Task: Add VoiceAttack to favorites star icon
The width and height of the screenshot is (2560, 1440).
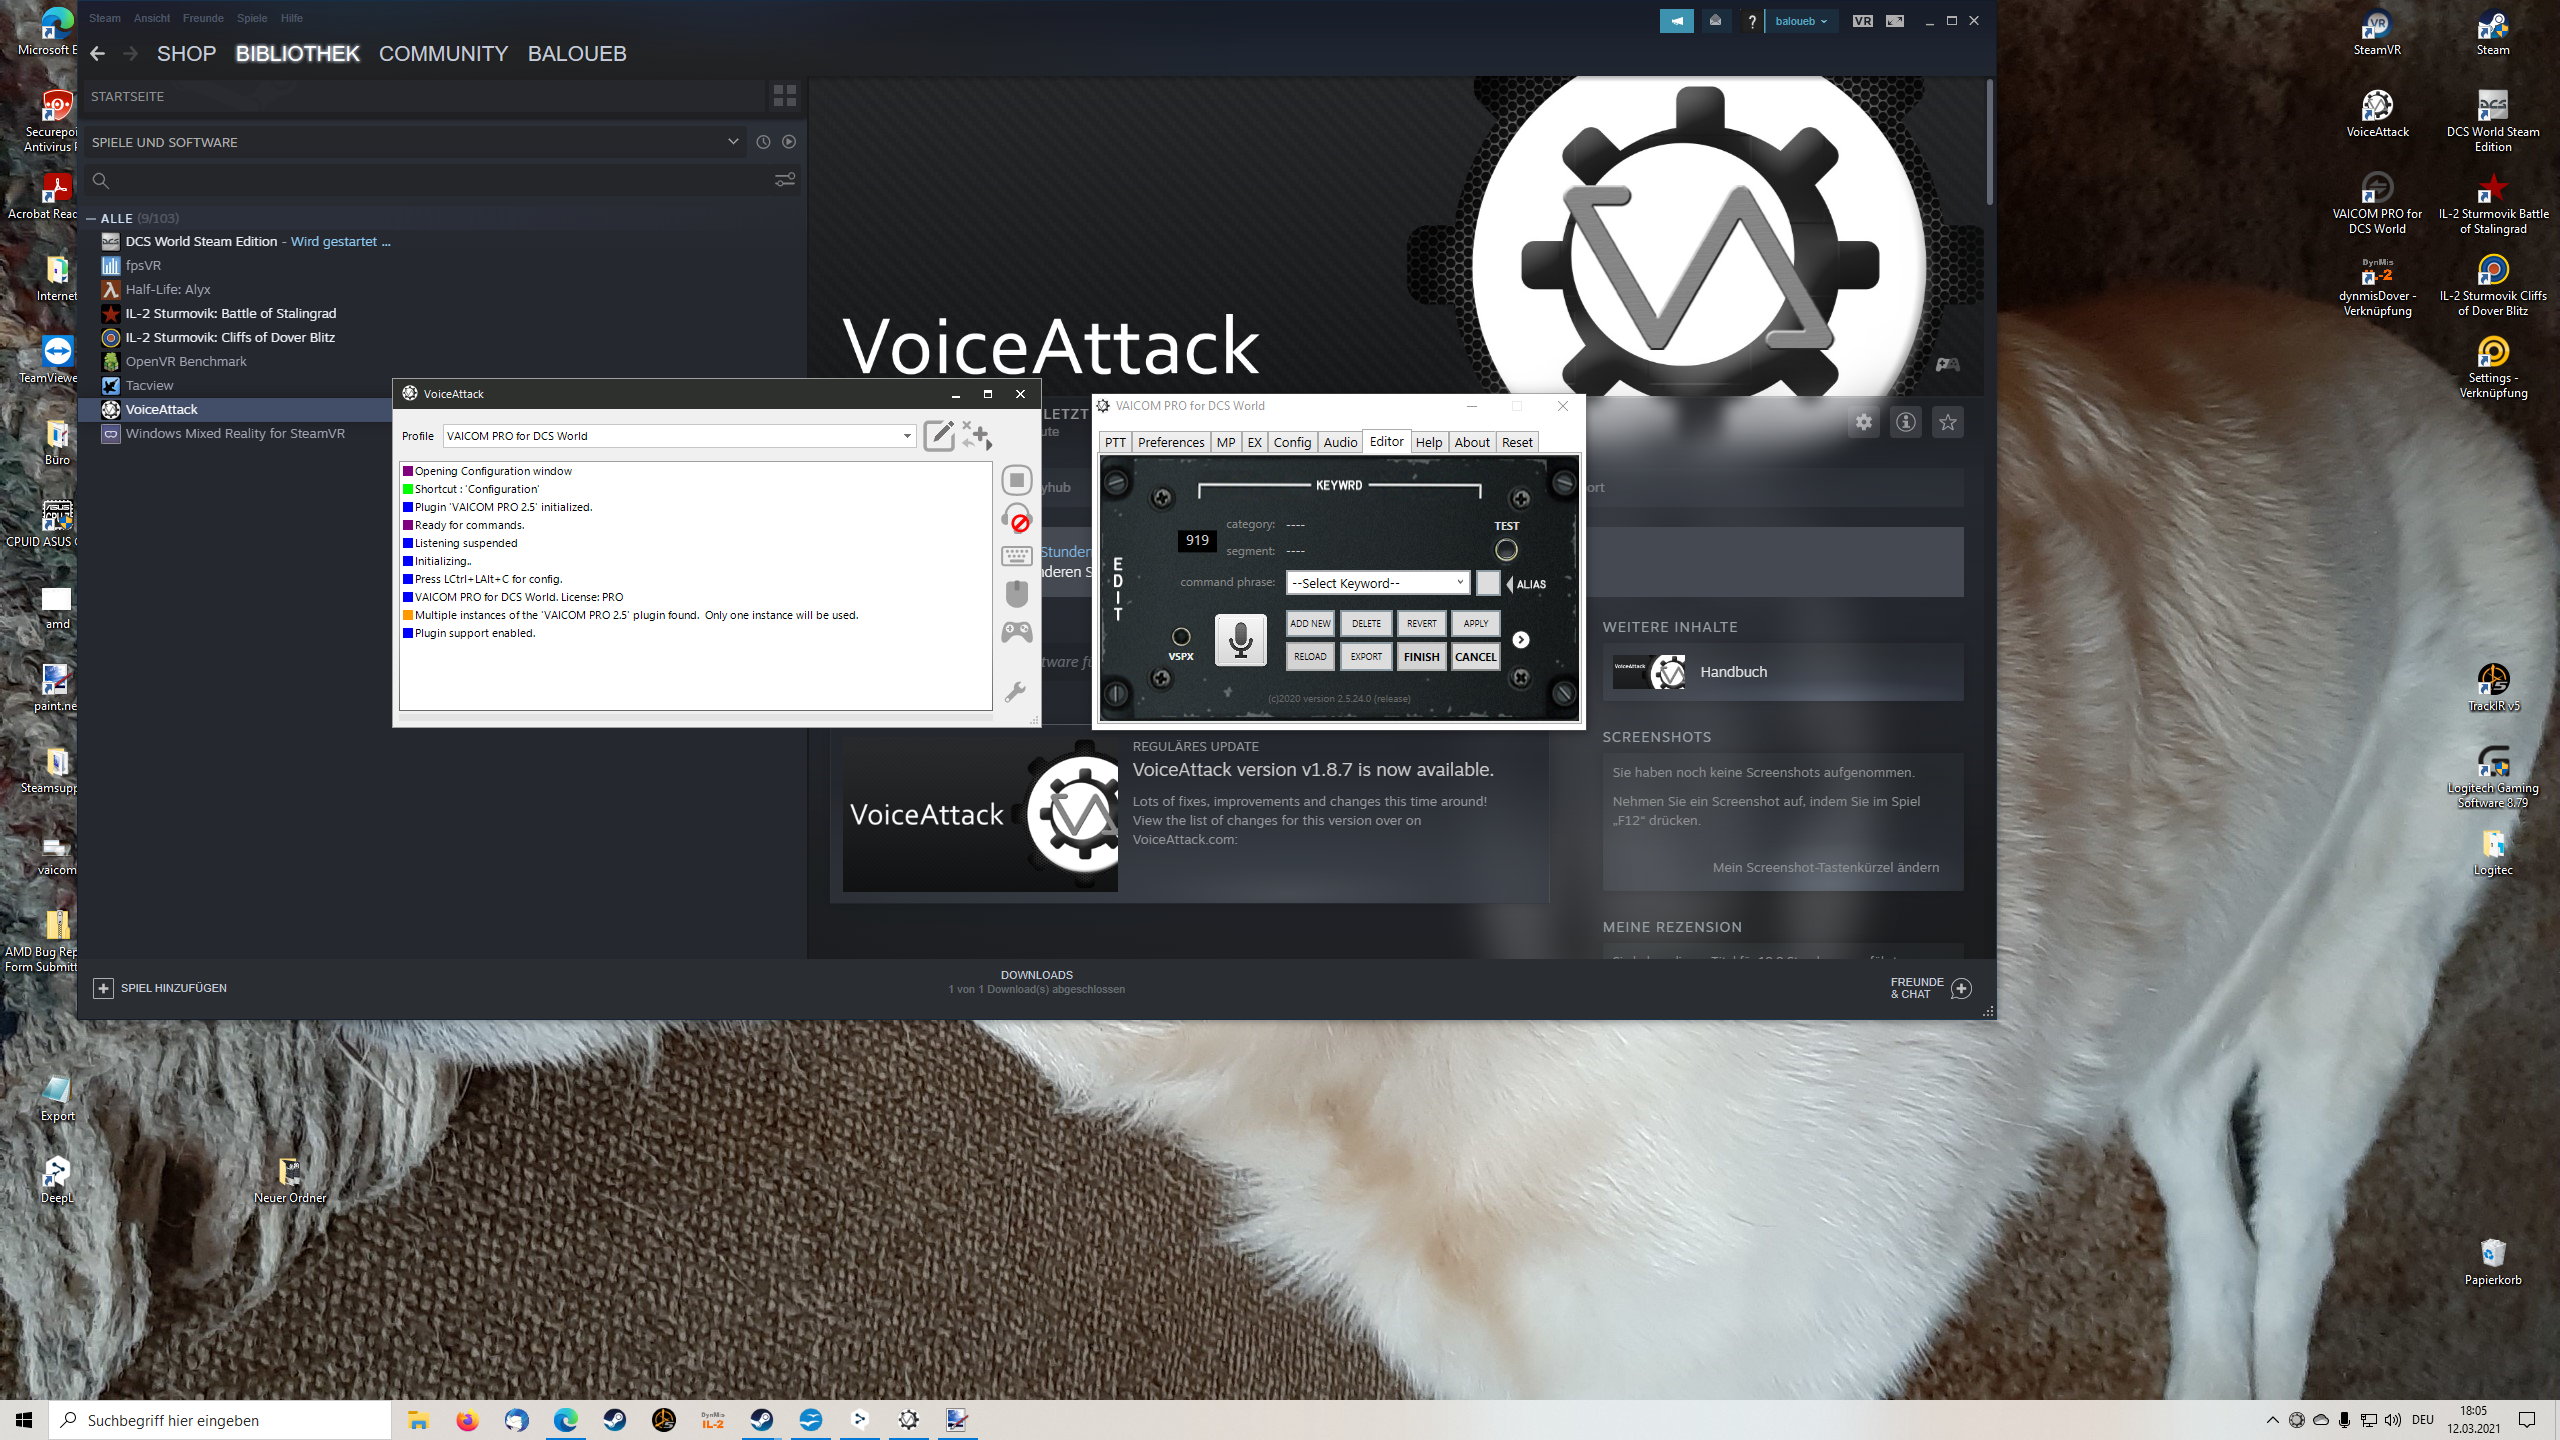Action: 1948,423
